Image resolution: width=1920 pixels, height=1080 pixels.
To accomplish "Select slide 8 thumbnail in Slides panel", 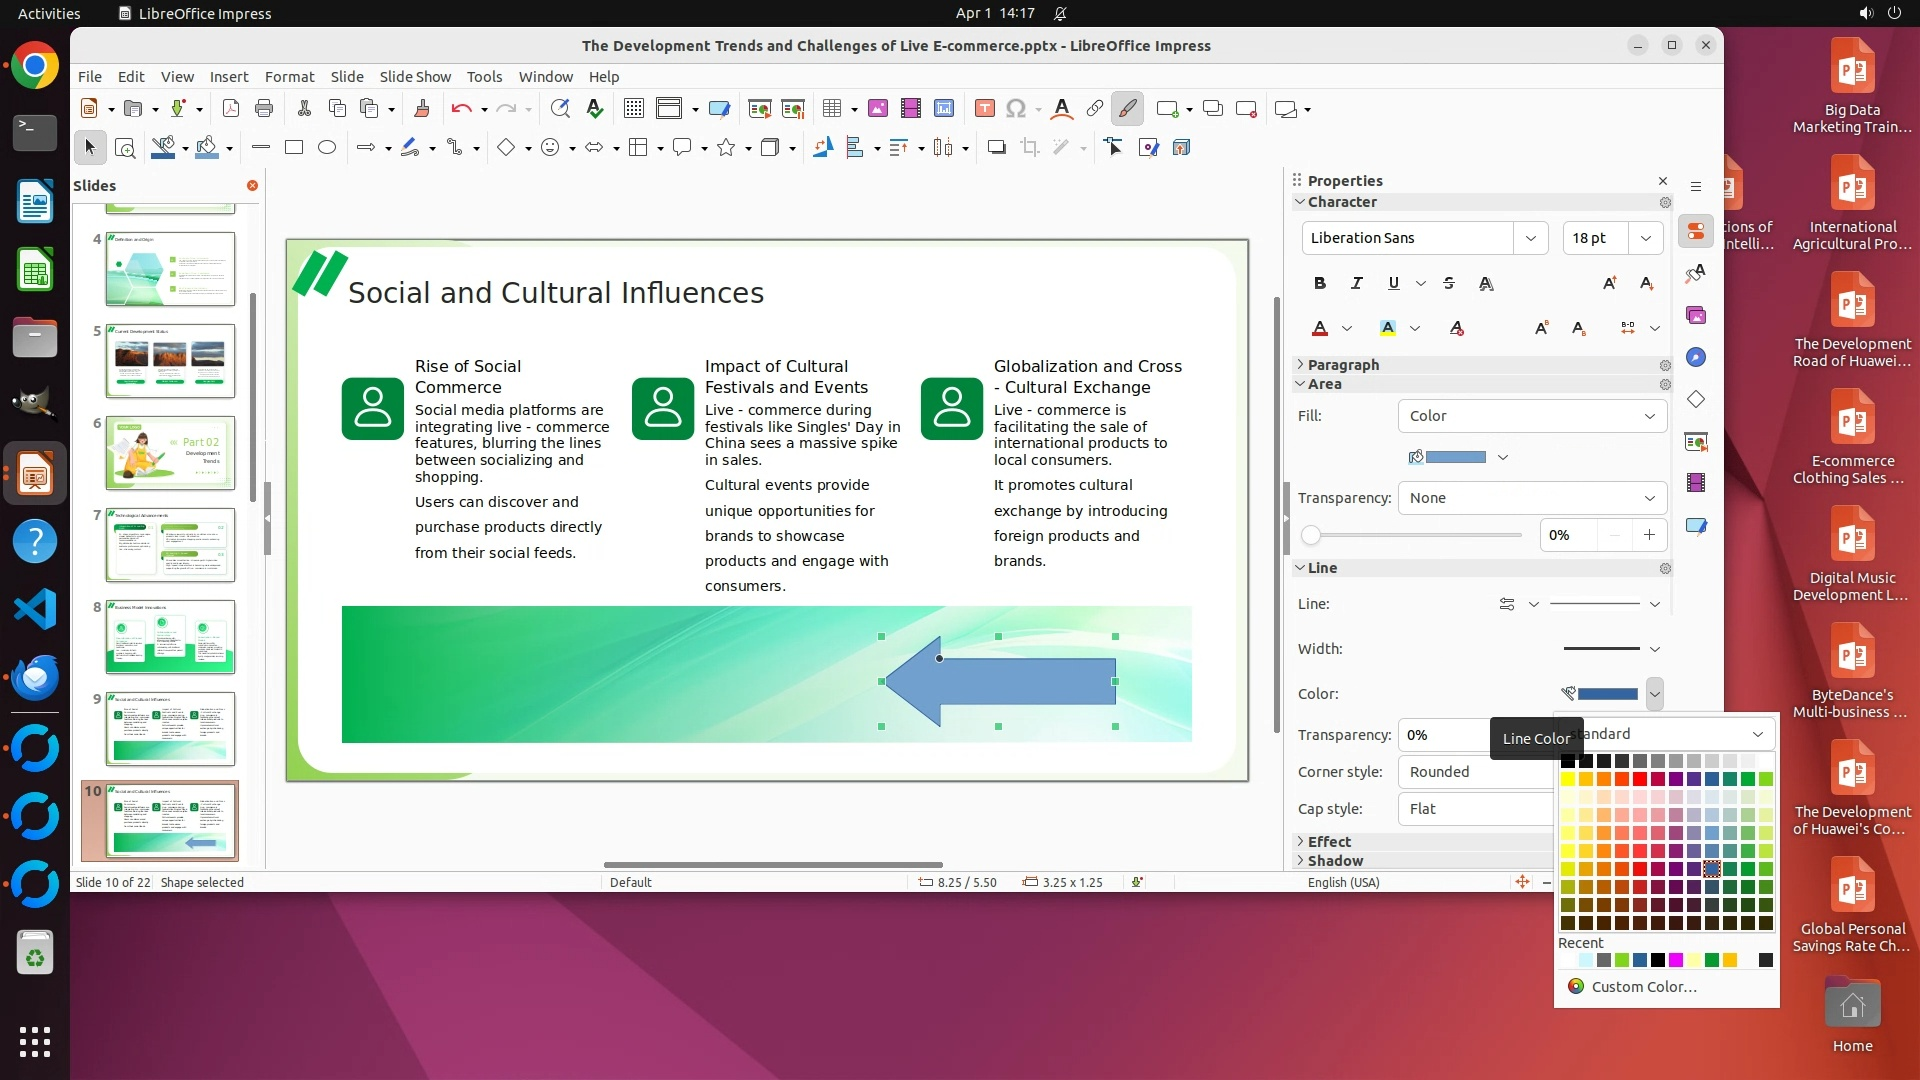I will click(x=170, y=637).
